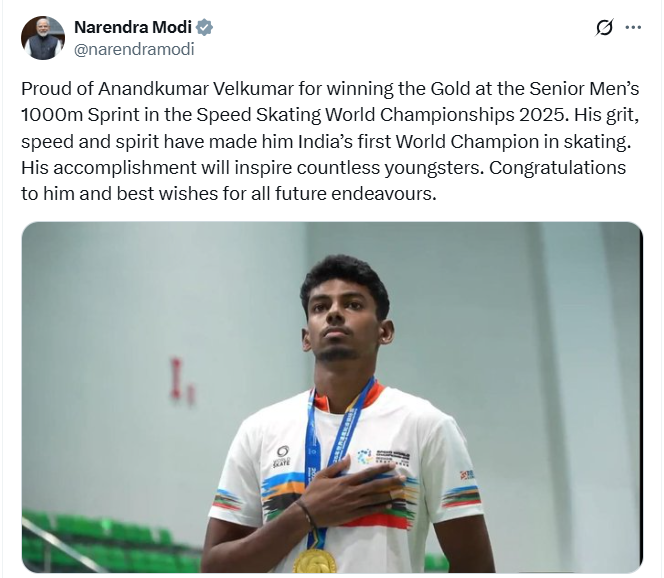Open the three-dot More options menu
Image resolution: width=664 pixels, height=578 pixels.
[633, 28]
